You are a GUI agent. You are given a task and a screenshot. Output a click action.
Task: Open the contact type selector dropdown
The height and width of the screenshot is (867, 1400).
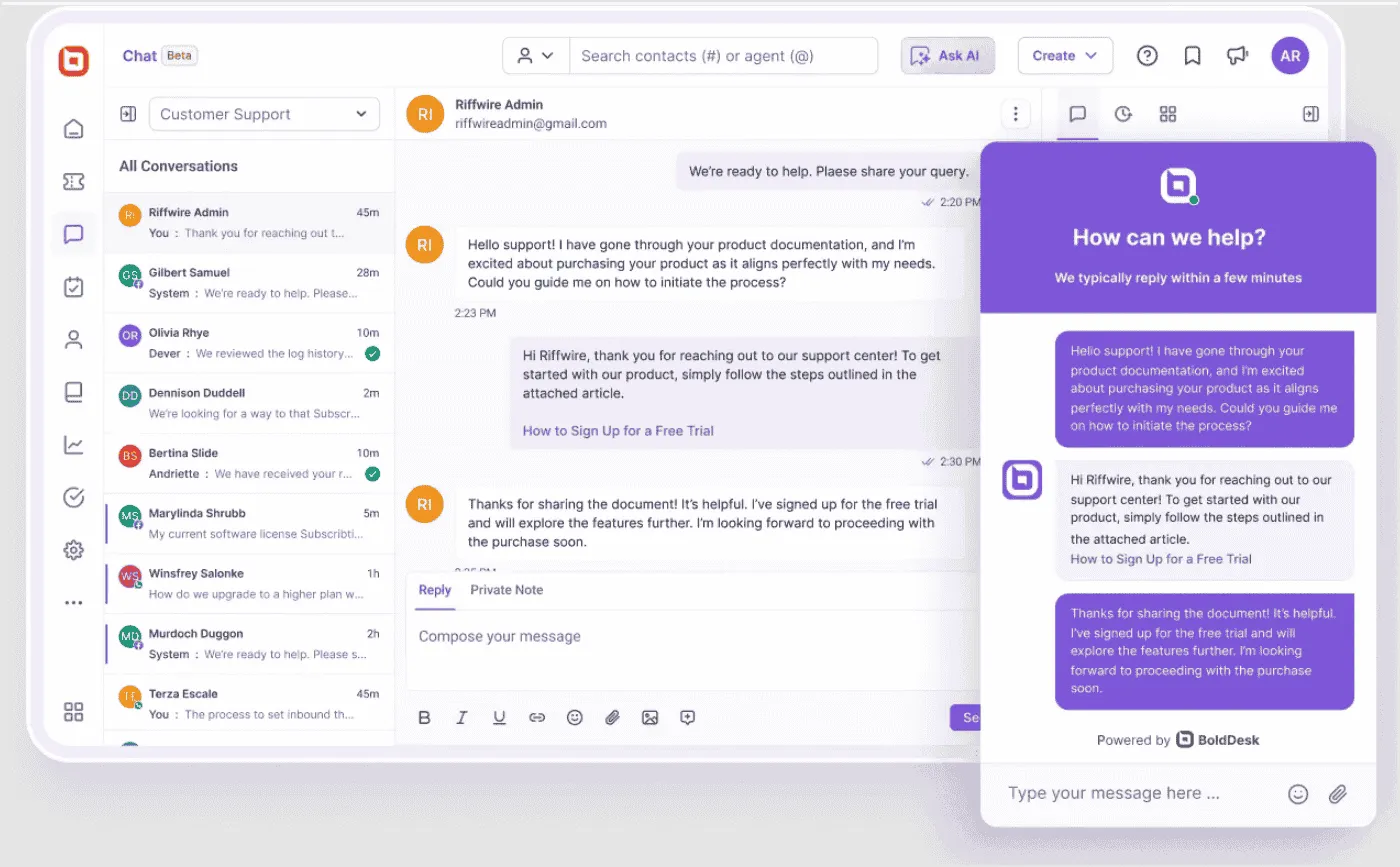[536, 56]
